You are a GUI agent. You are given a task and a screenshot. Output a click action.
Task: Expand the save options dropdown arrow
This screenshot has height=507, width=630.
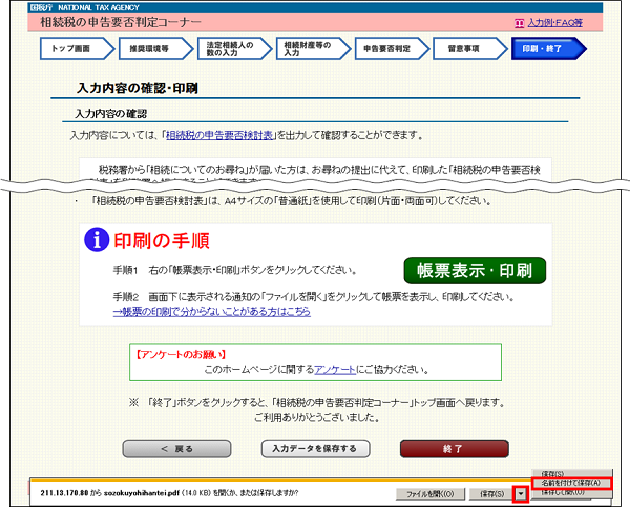(x=521, y=494)
